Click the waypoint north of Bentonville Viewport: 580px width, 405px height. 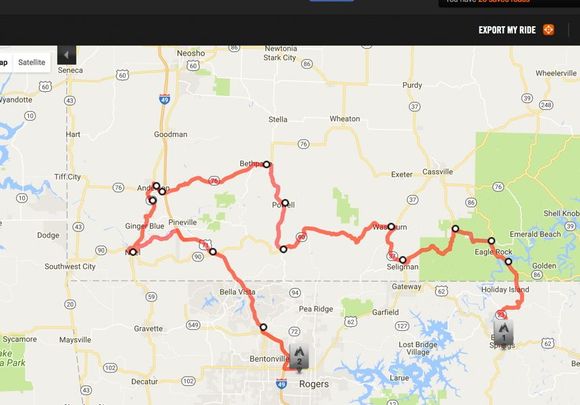click(263, 327)
